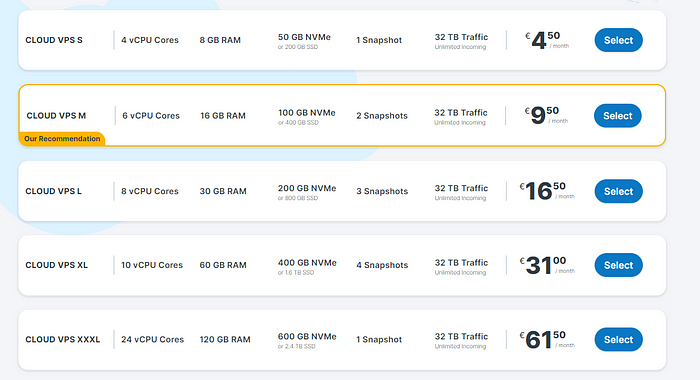The image size is (700, 380).
Task: Click 'or 800 GB SSD' alternative text
Action: coord(298,198)
